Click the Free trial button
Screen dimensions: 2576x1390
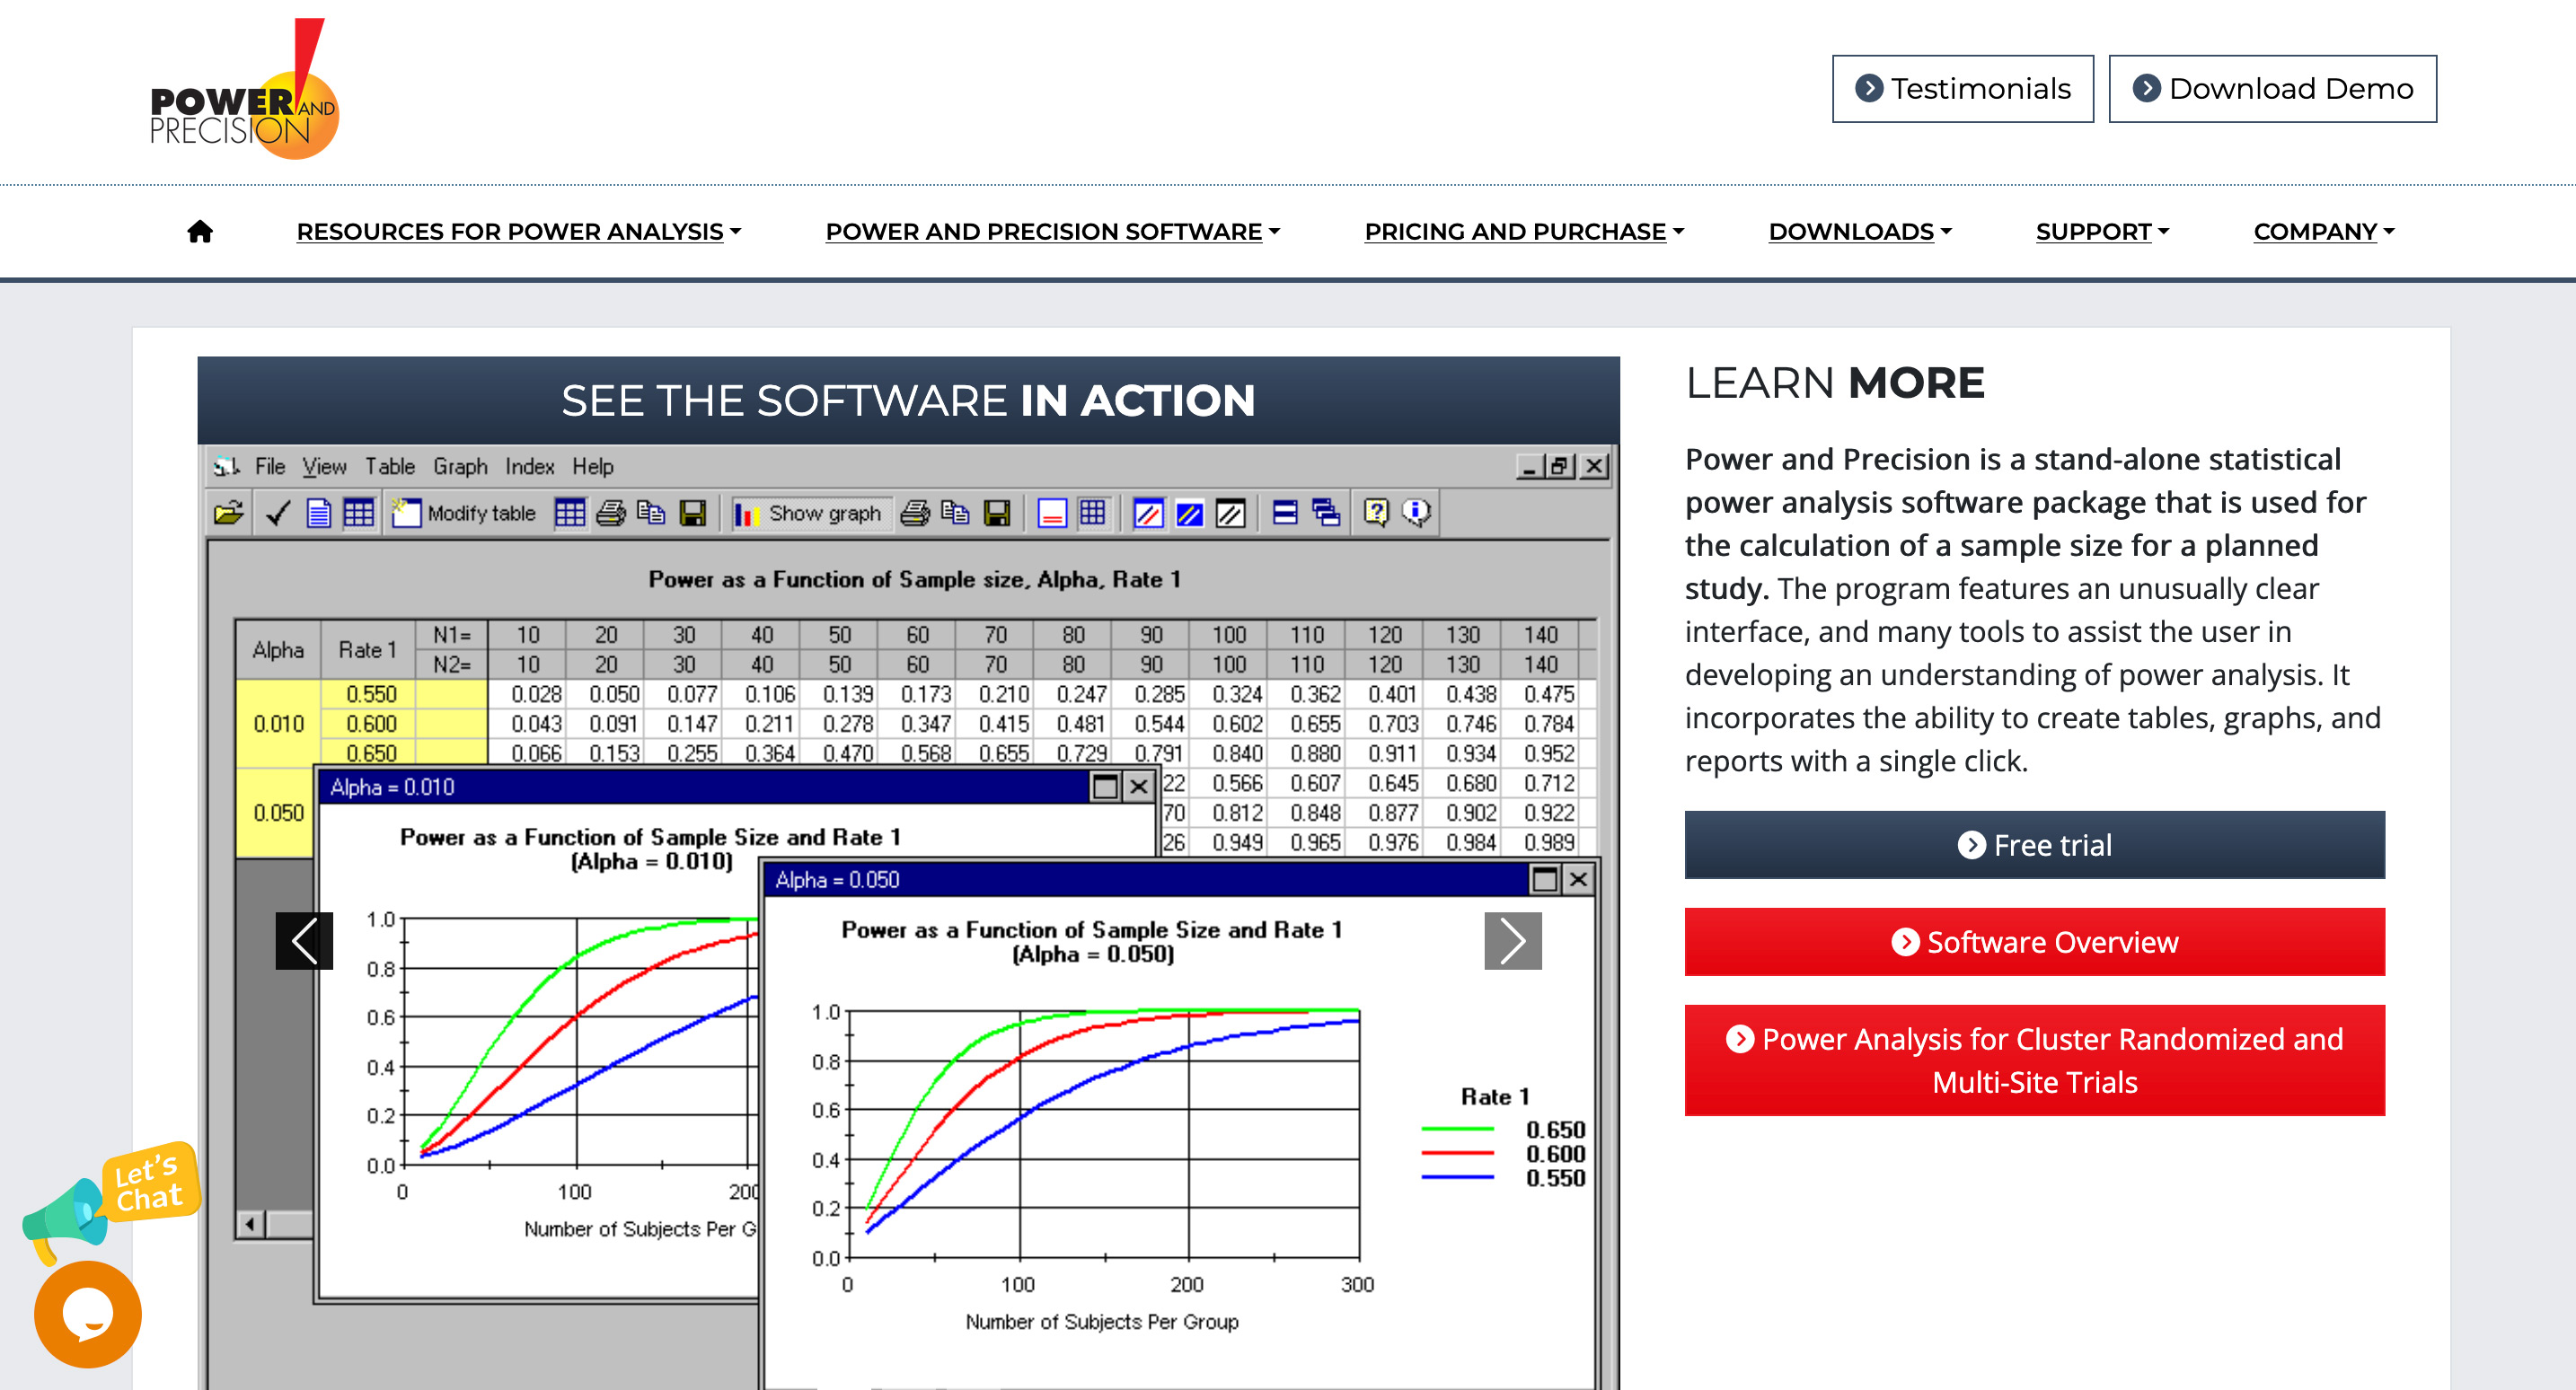tap(2034, 845)
